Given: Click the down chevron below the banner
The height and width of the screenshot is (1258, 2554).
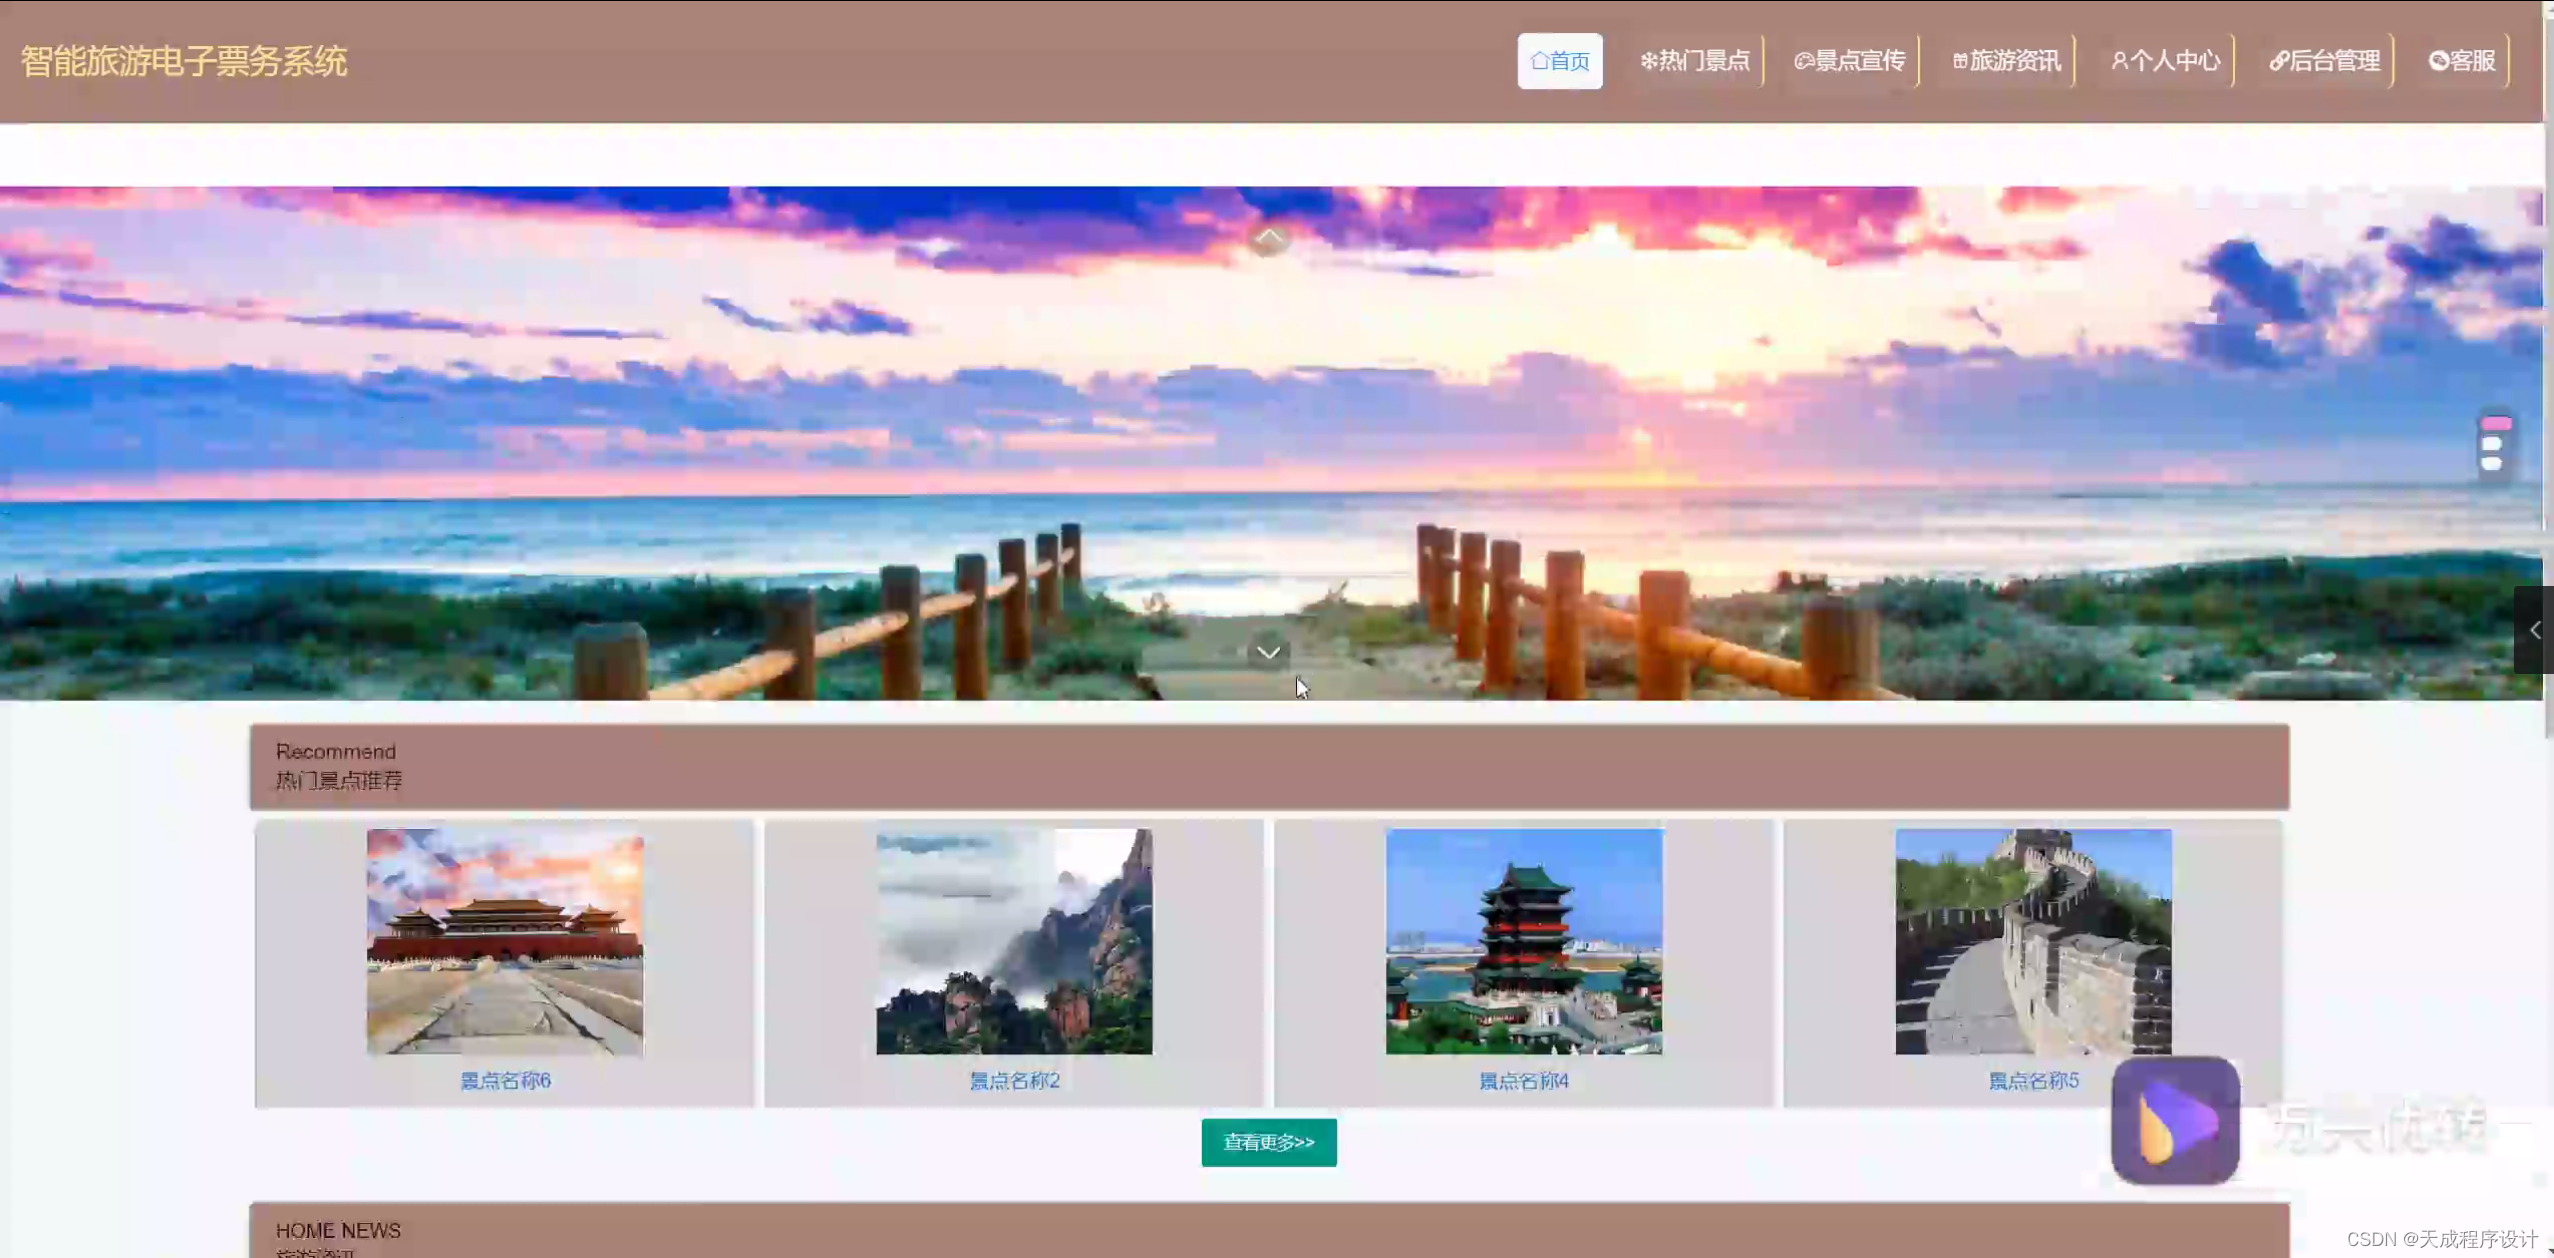Looking at the screenshot, I should click(1268, 651).
